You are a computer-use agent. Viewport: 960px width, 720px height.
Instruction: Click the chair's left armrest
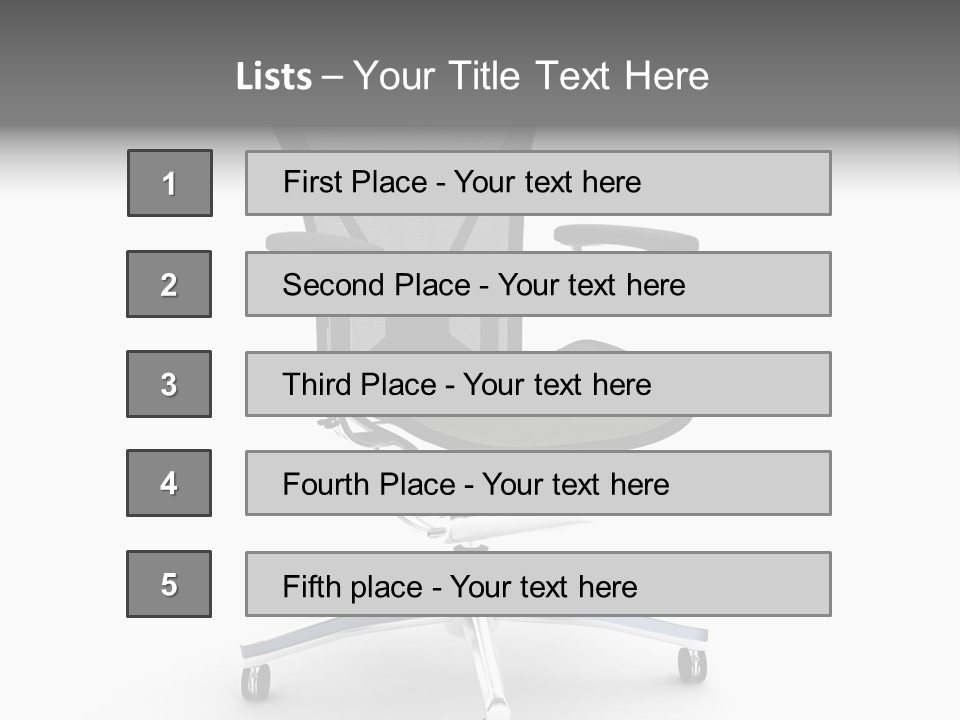(318, 241)
